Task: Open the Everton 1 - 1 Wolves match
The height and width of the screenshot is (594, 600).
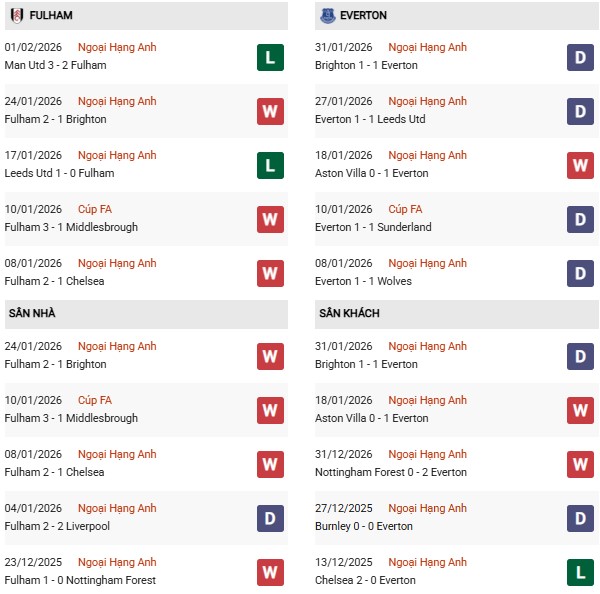Action: pyautogui.click(x=366, y=281)
